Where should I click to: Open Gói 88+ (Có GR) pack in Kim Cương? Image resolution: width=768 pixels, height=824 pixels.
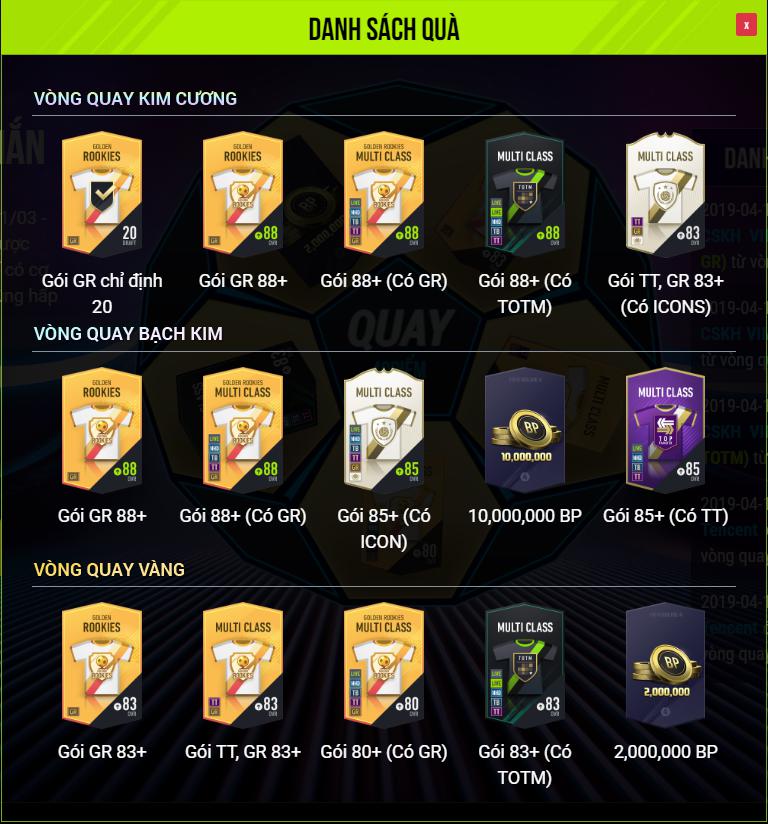[384, 193]
